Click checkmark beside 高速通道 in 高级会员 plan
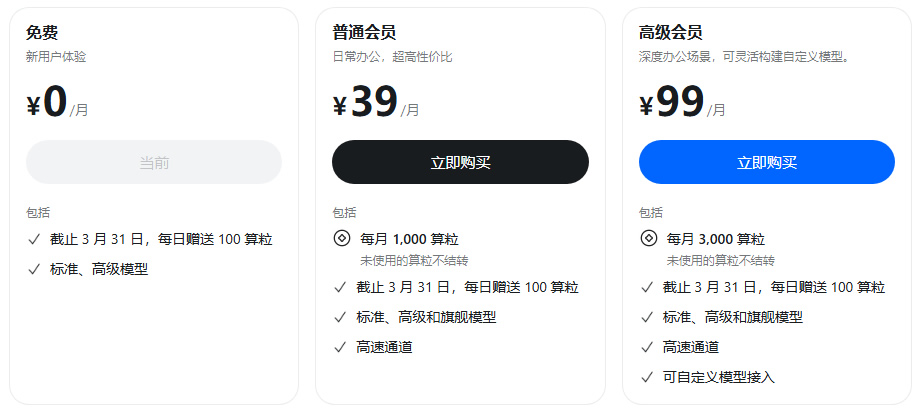 pos(648,347)
